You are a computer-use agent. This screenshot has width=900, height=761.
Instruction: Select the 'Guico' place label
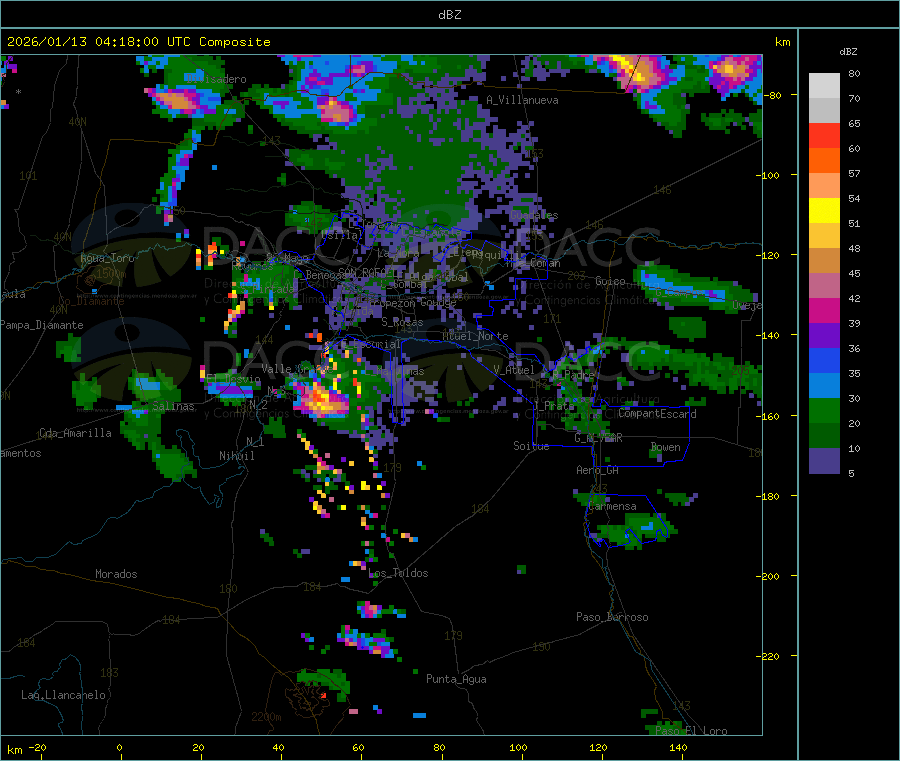[x=610, y=281]
